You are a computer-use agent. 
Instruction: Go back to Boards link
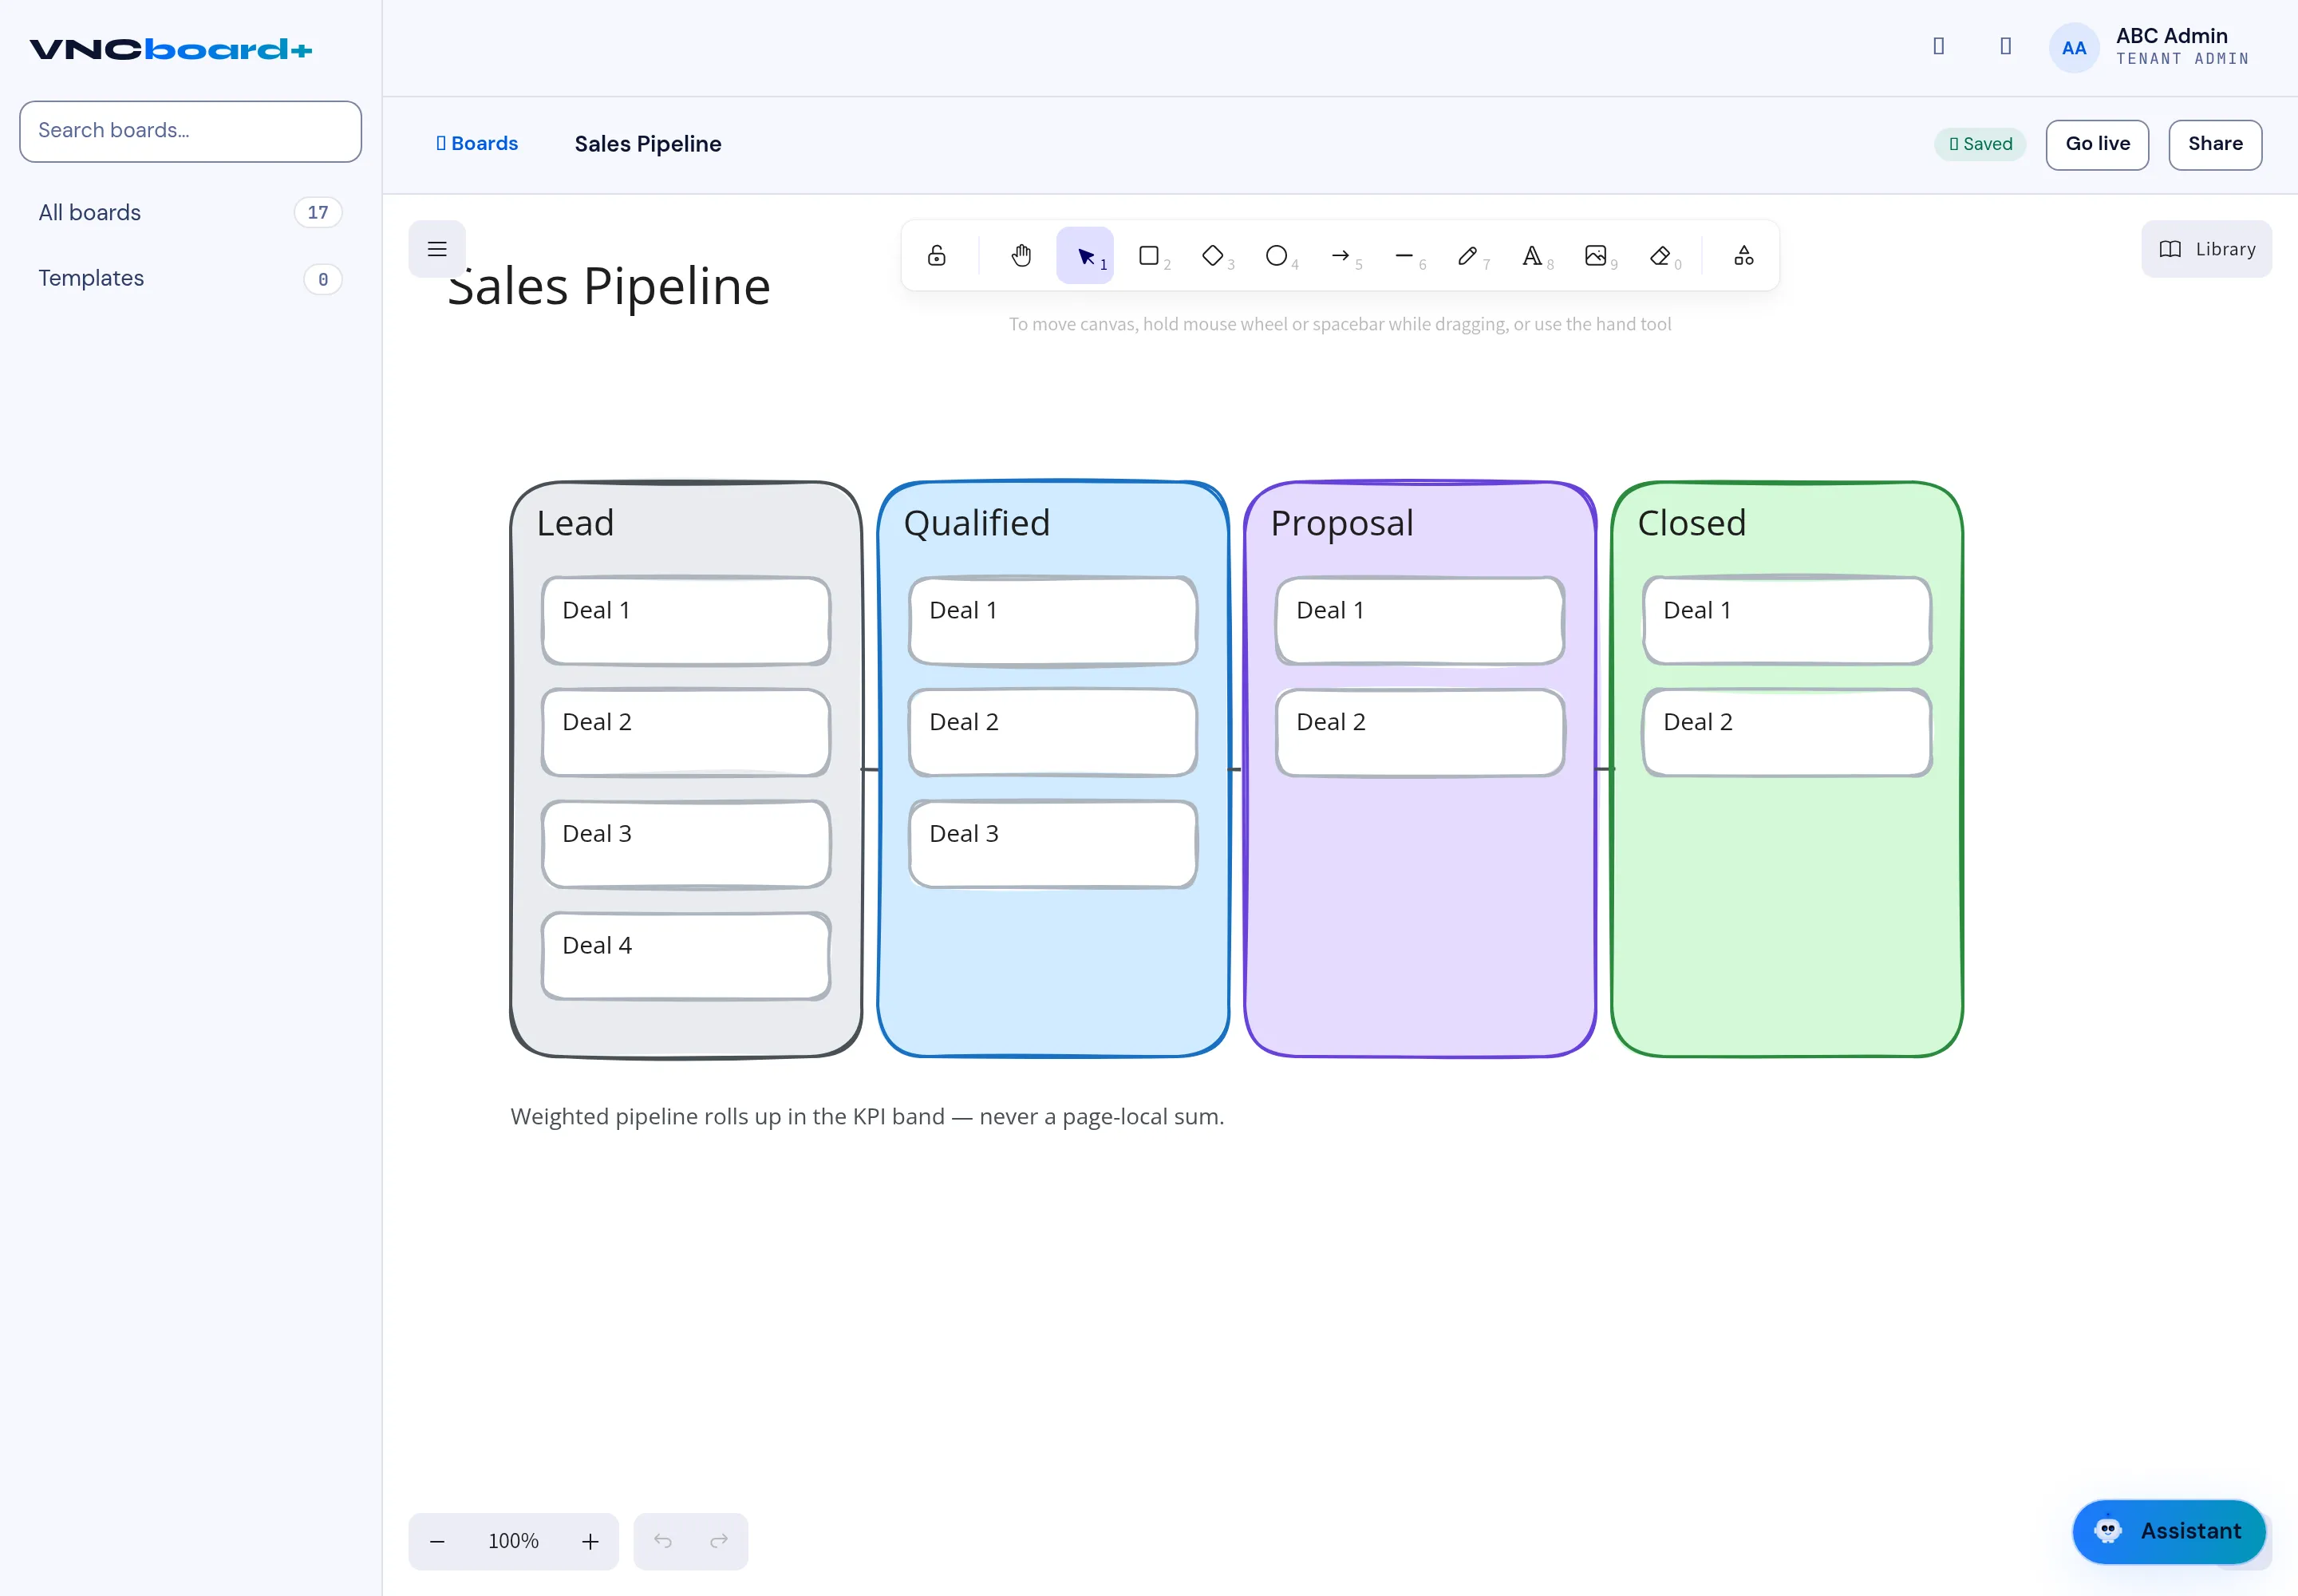tap(477, 144)
